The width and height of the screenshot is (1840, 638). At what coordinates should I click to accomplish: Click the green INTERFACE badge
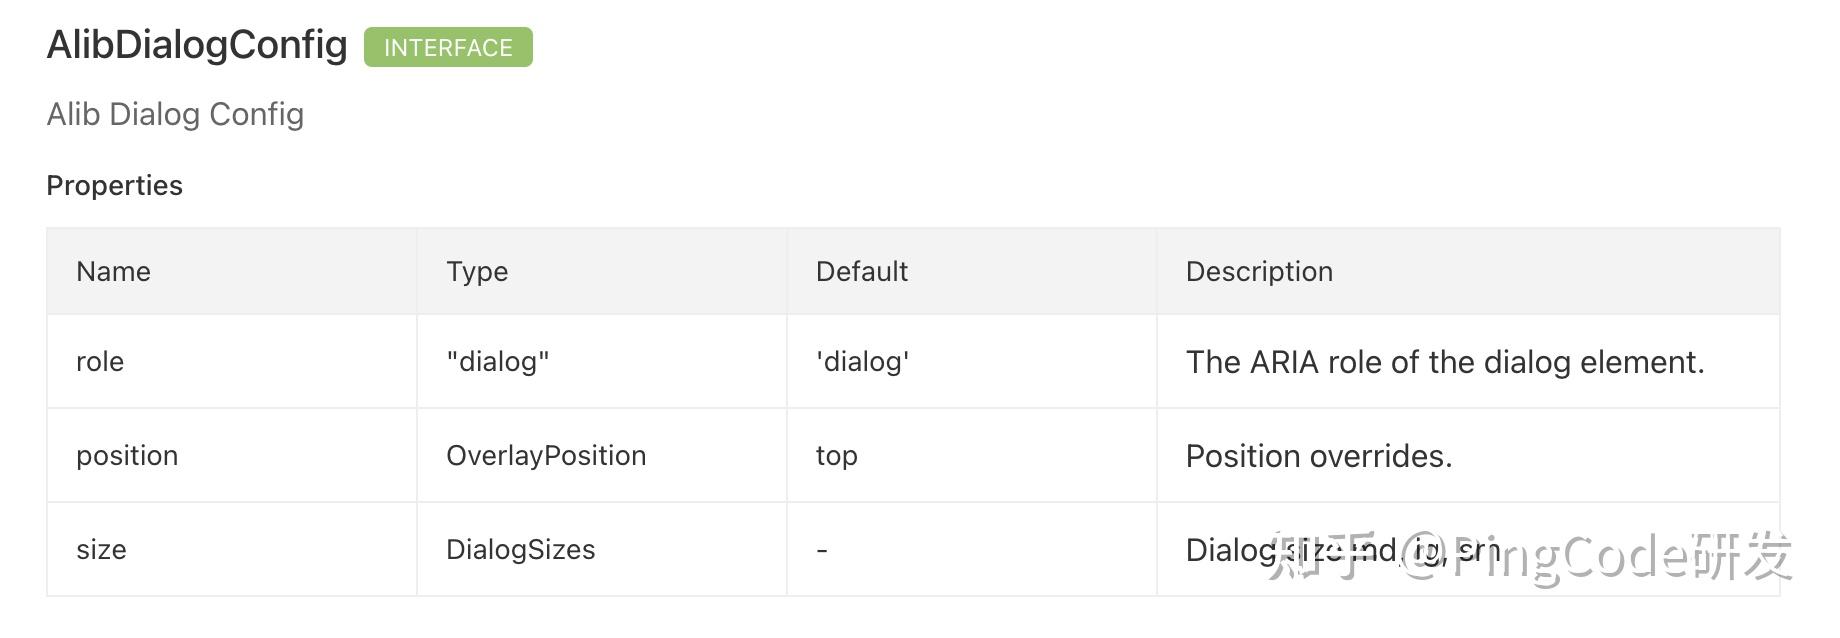pos(448,47)
